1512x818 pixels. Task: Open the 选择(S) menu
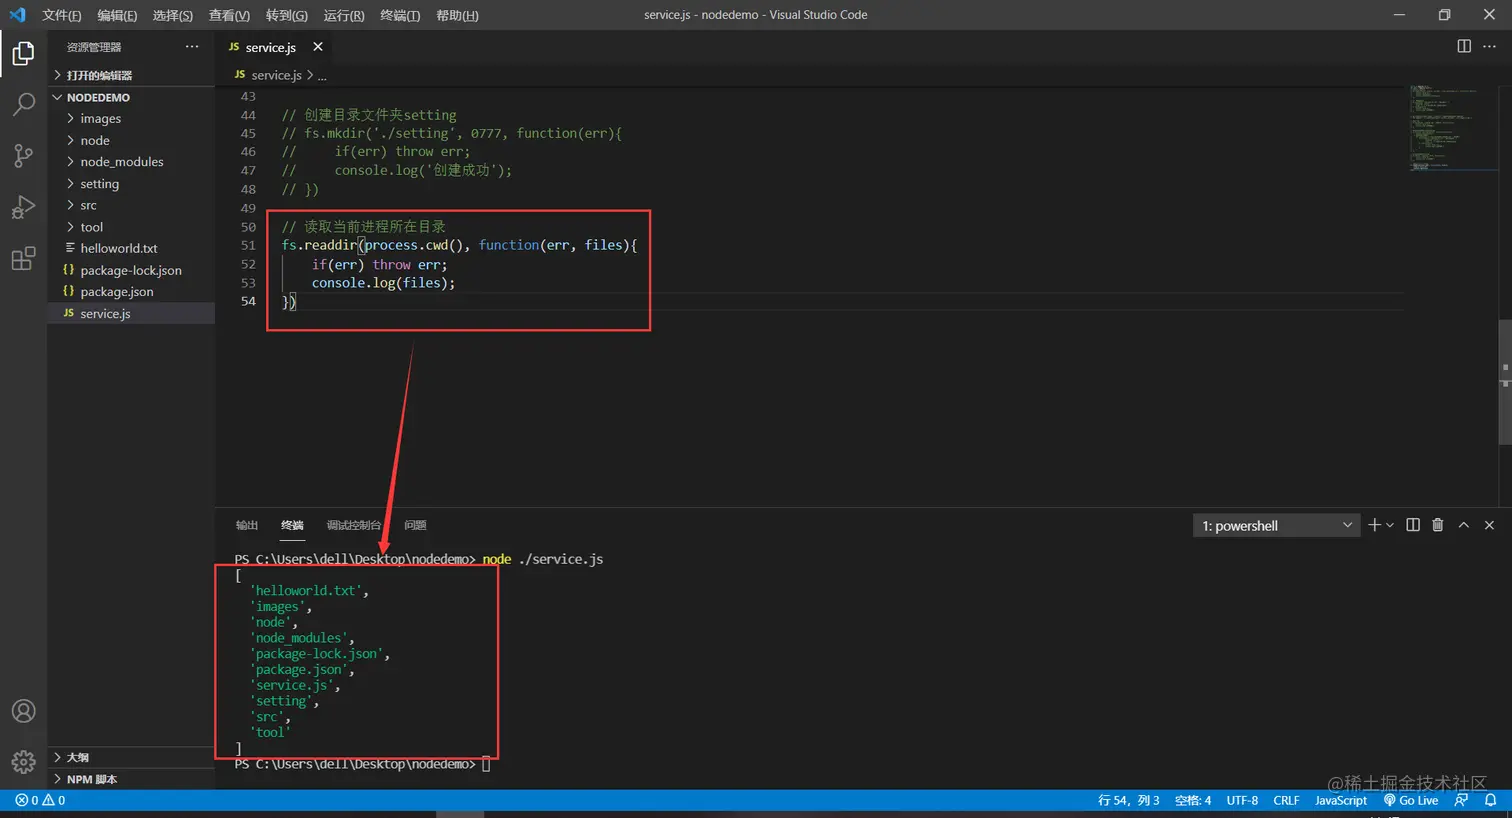click(173, 15)
